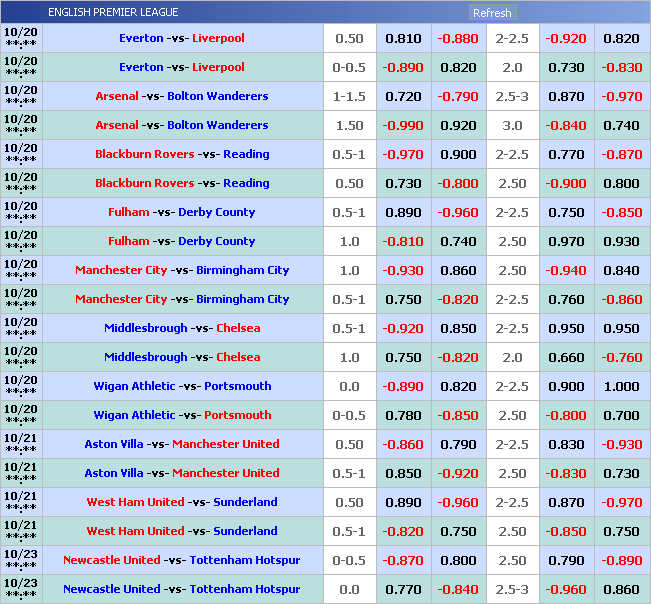Click the ENGLISH PREMIER LEAGUE header title
This screenshot has height=604, width=651.
(113, 12)
